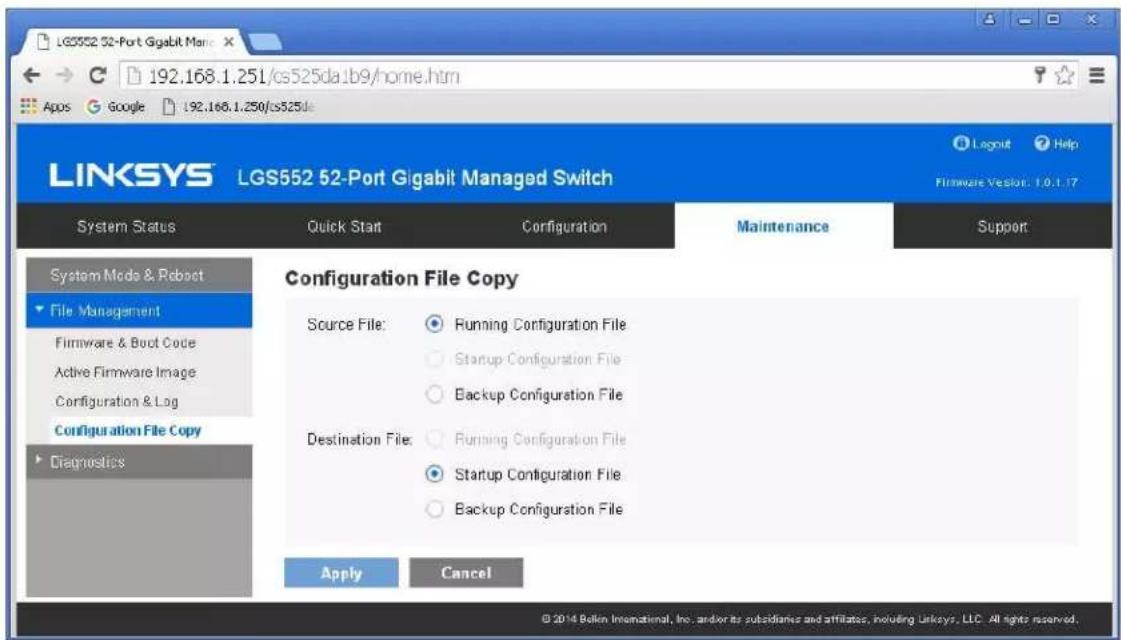
Task: Click the Configuration File Copy heading
Action: (401, 279)
